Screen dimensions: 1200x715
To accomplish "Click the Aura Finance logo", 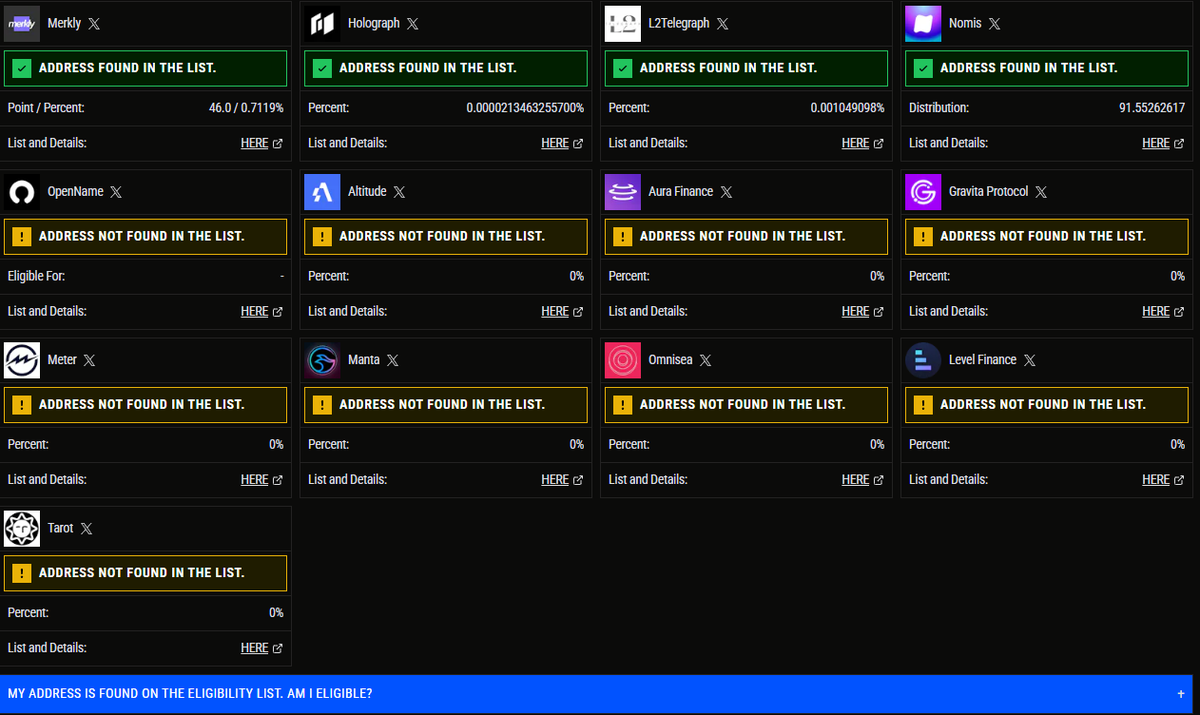I will point(623,191).
